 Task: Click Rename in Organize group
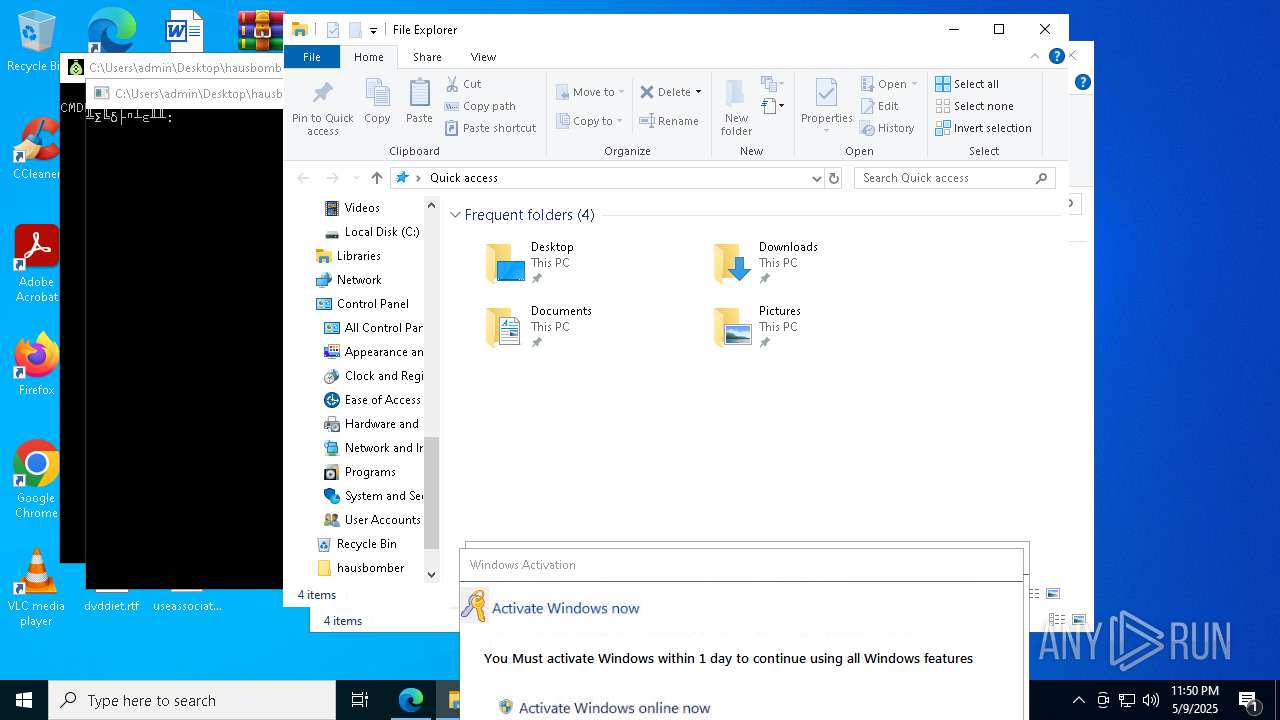click(x=669, y=121)
